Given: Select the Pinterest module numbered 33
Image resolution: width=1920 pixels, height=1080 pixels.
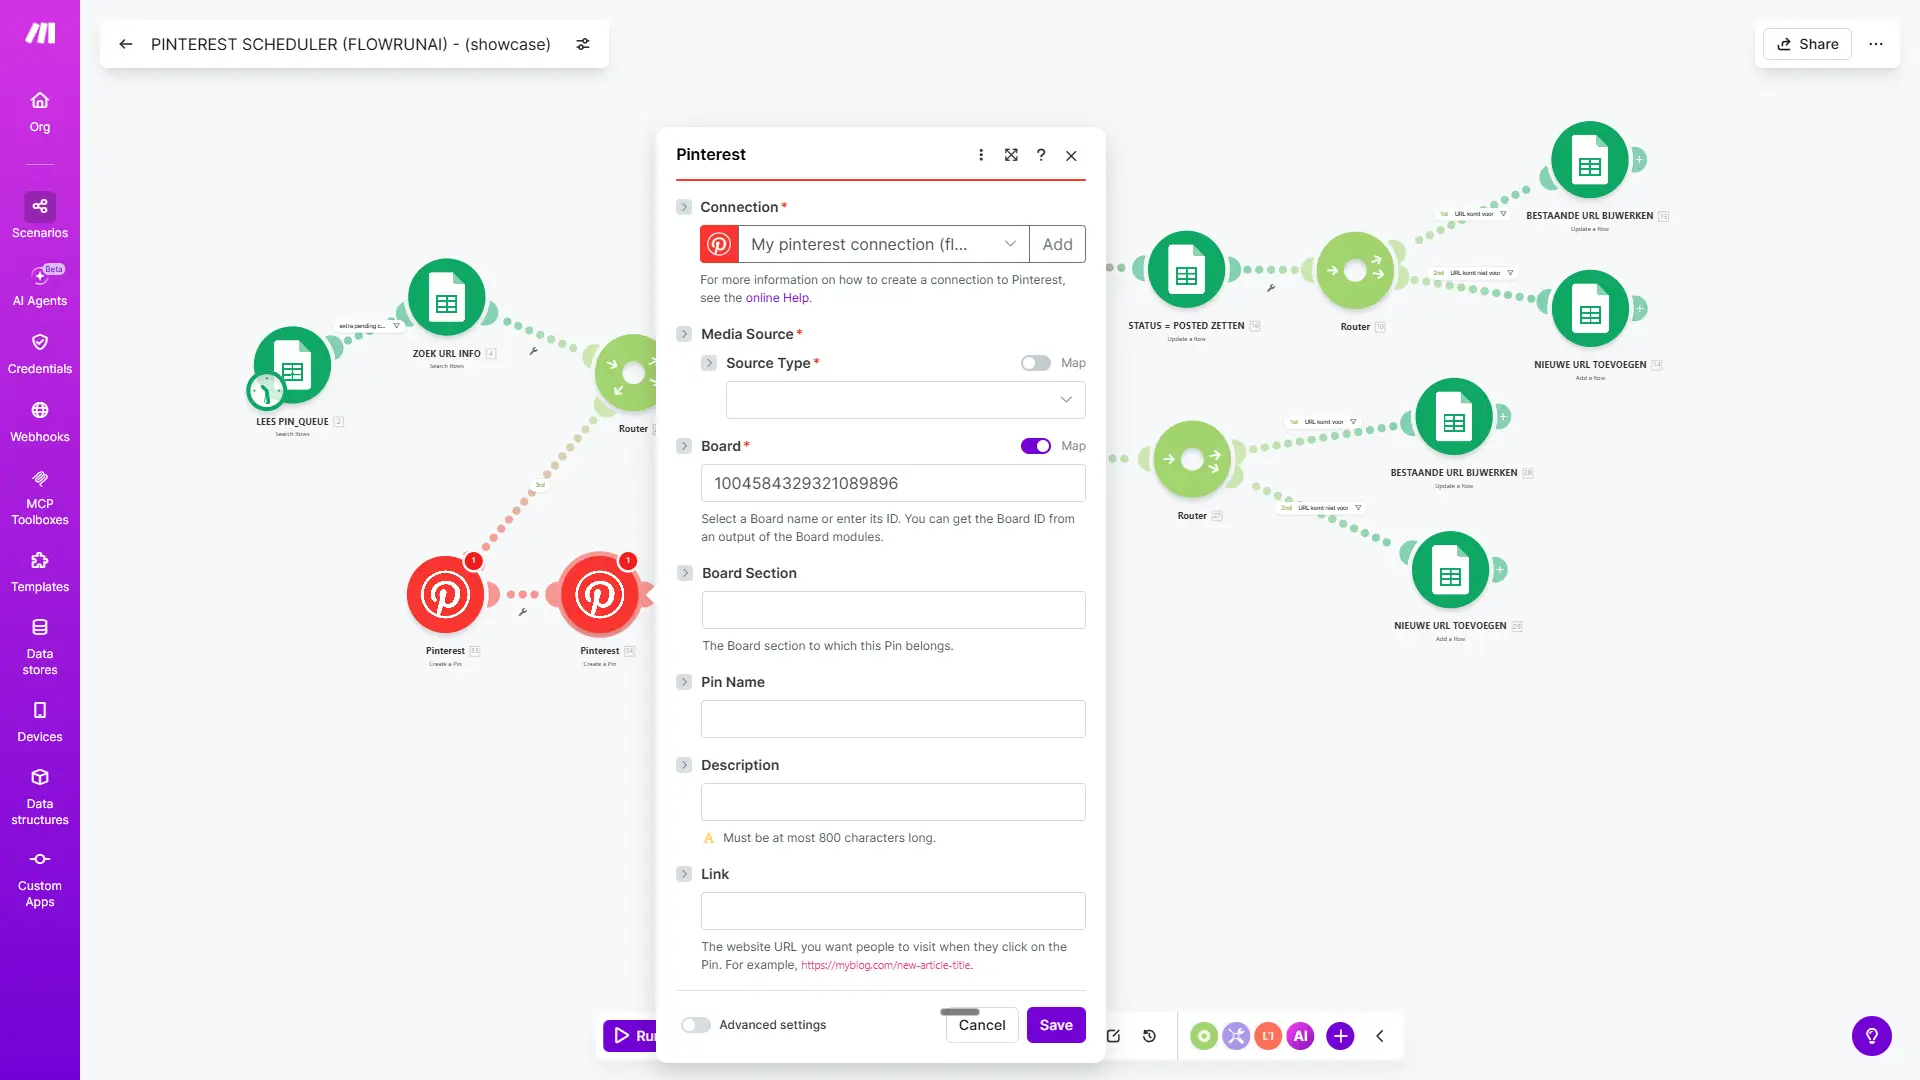Looking at the screenshot, I should point(445,595).
